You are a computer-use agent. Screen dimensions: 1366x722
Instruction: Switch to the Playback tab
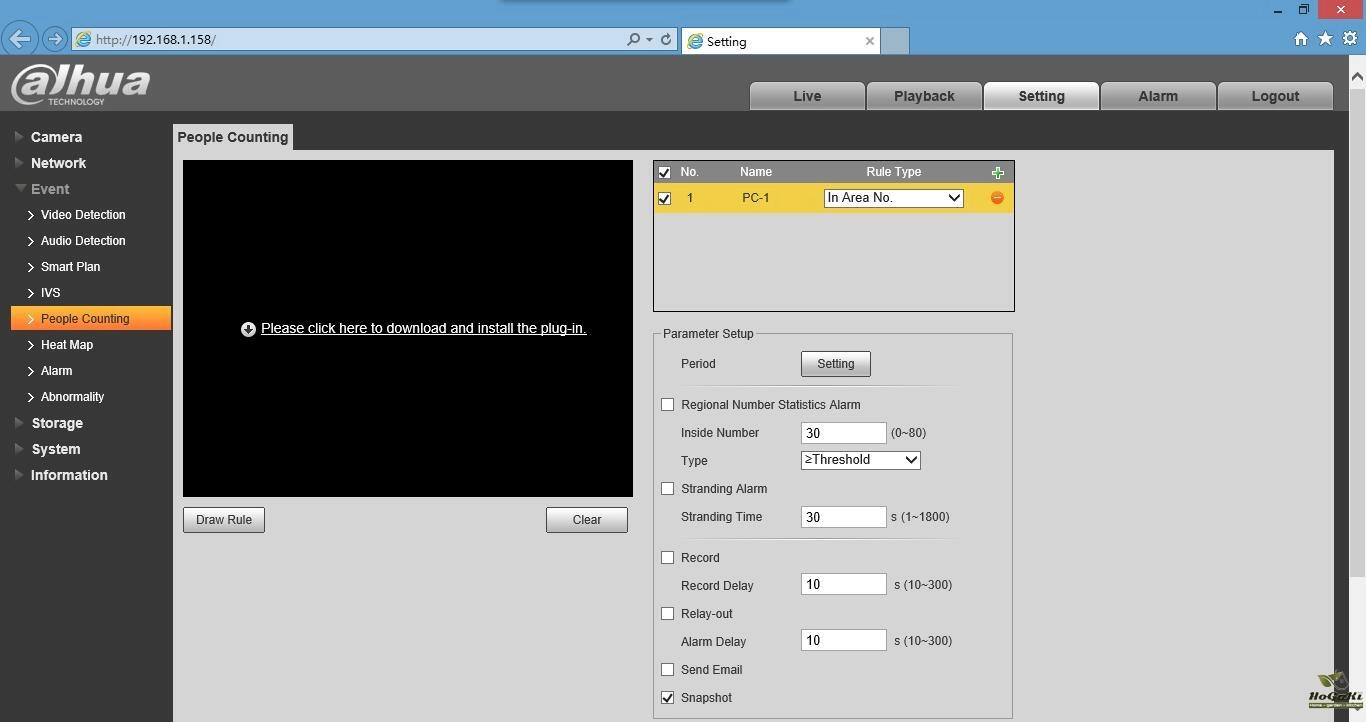pos(923,96)
